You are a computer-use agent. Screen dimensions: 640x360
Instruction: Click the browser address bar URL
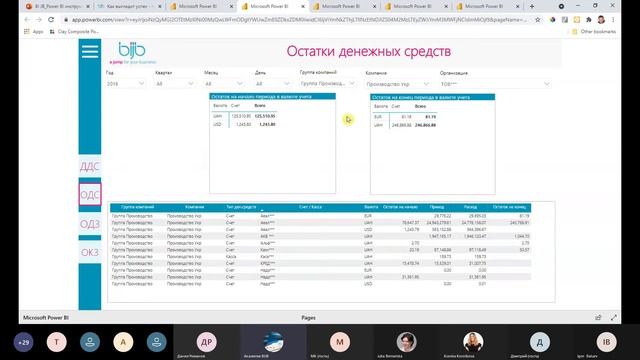(299, 20)
